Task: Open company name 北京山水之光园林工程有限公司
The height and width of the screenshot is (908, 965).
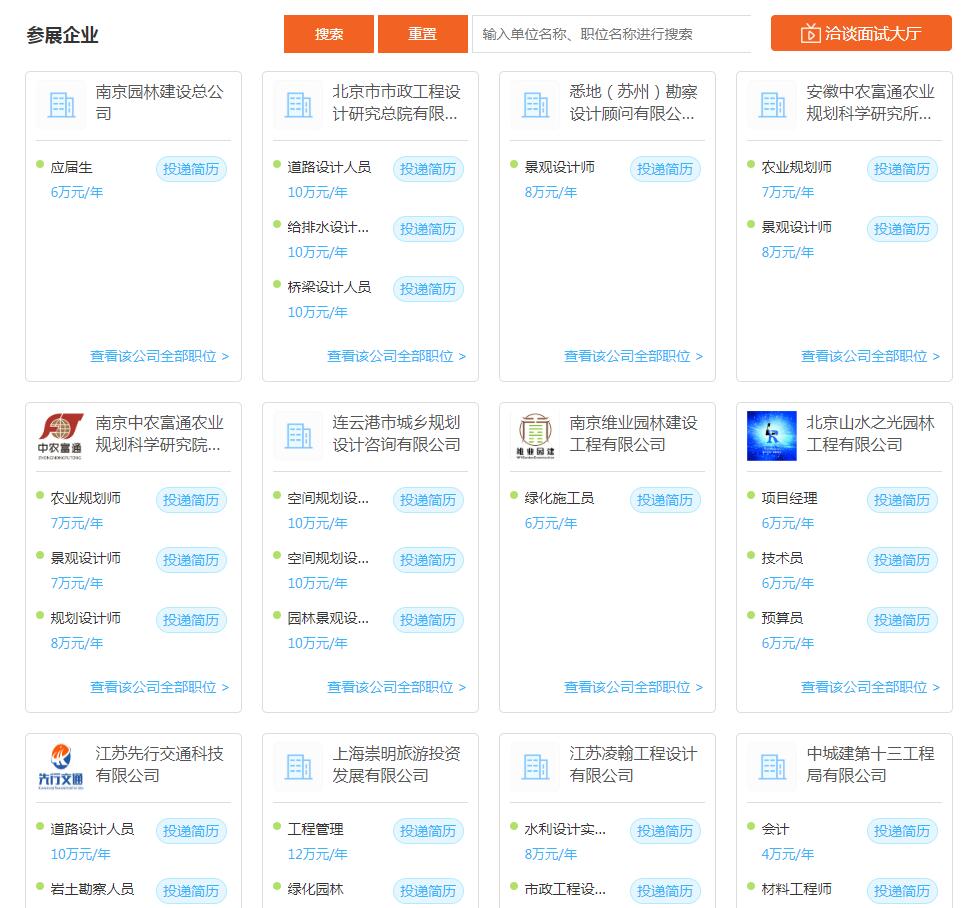Action: pyautogui.click(x=870, y=434)
